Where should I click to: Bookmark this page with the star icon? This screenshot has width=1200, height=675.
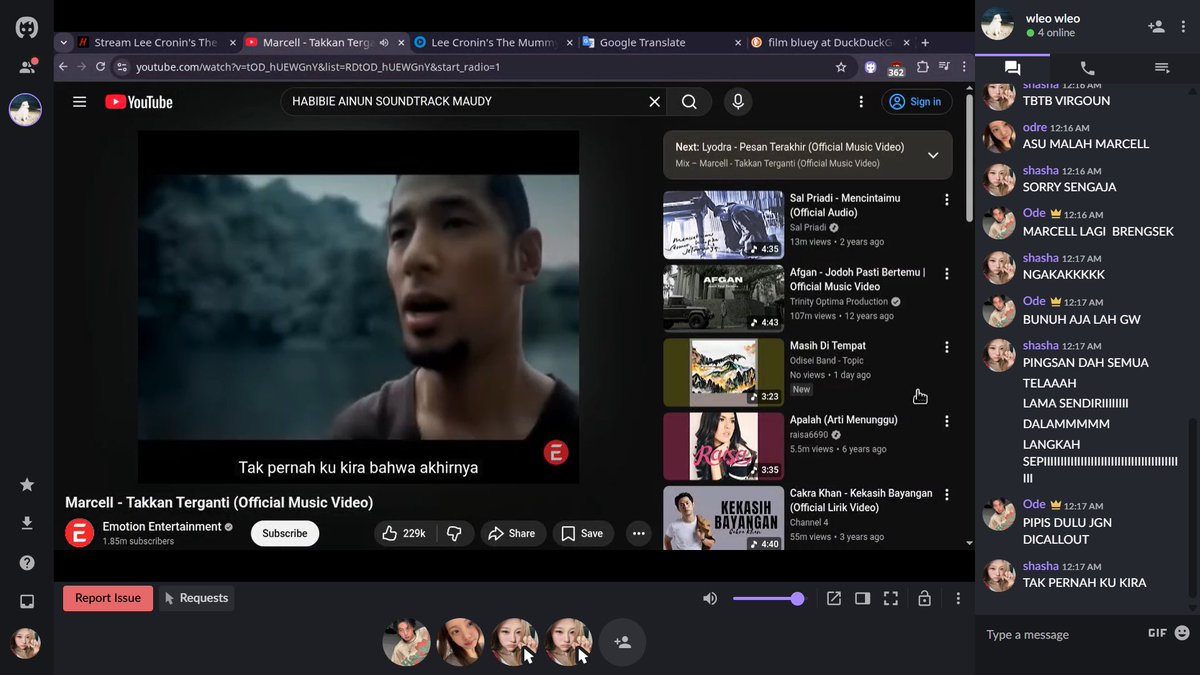[x=841, y=67]
